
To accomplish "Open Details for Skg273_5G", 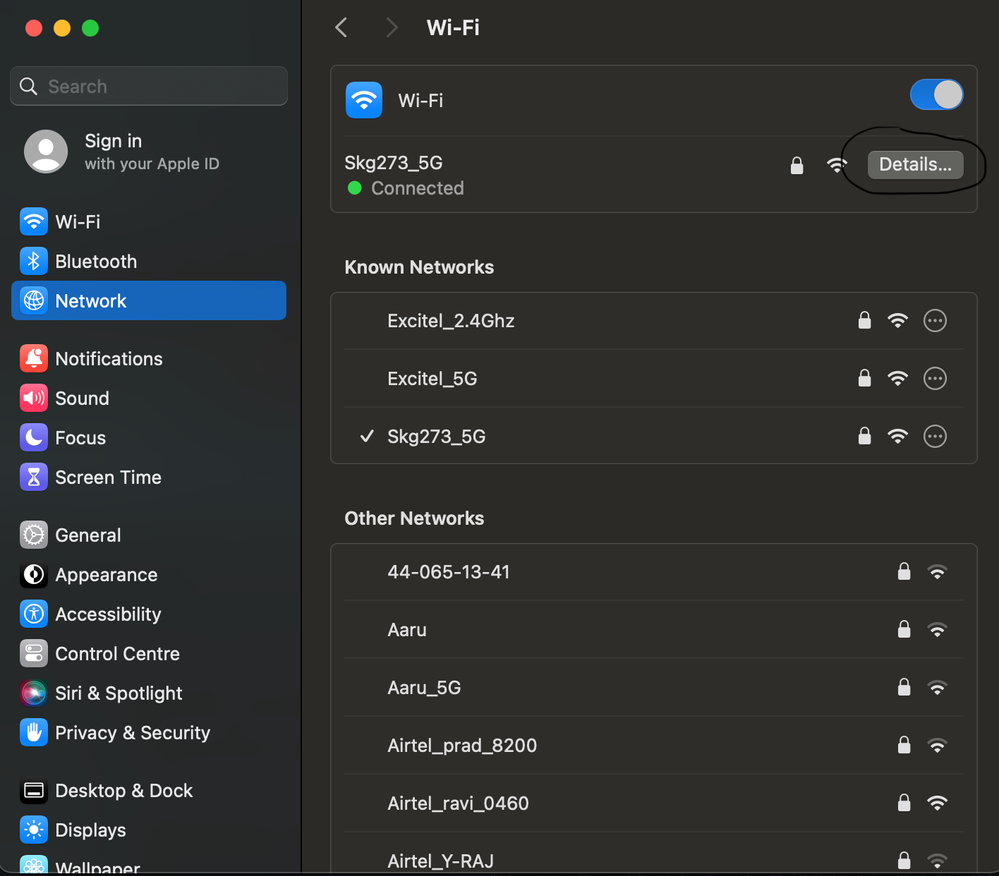I will (x=915, y=164).
